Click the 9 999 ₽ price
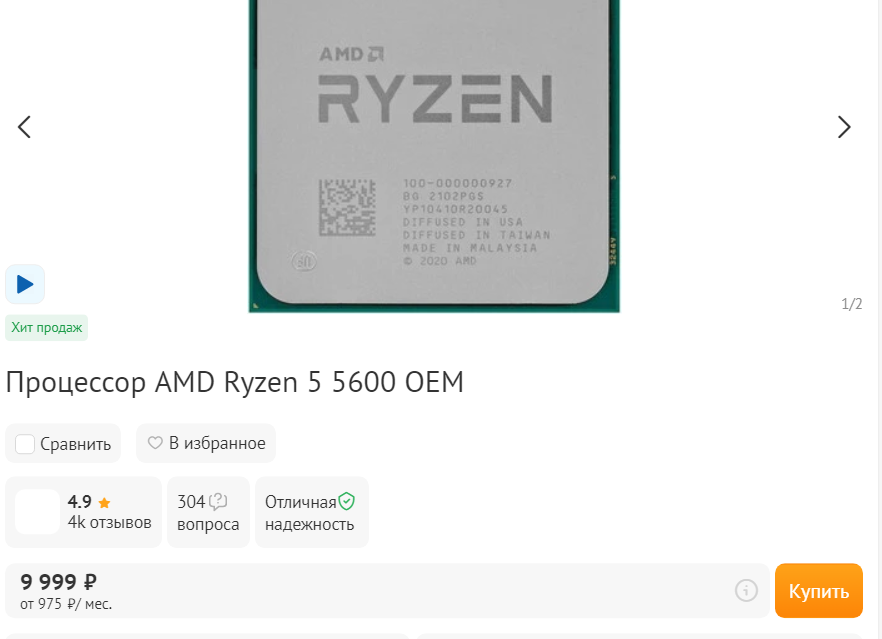This screenshot has width=882, height=639. 58,582
